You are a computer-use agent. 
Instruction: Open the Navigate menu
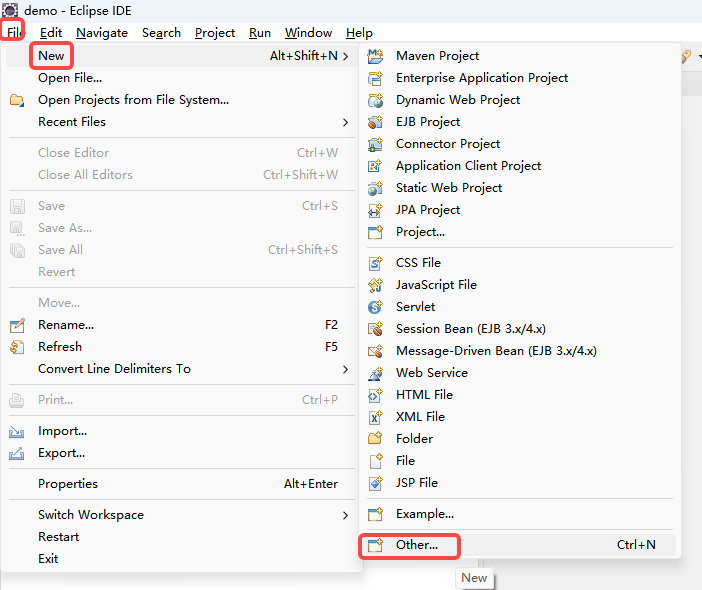pos(102,33)
